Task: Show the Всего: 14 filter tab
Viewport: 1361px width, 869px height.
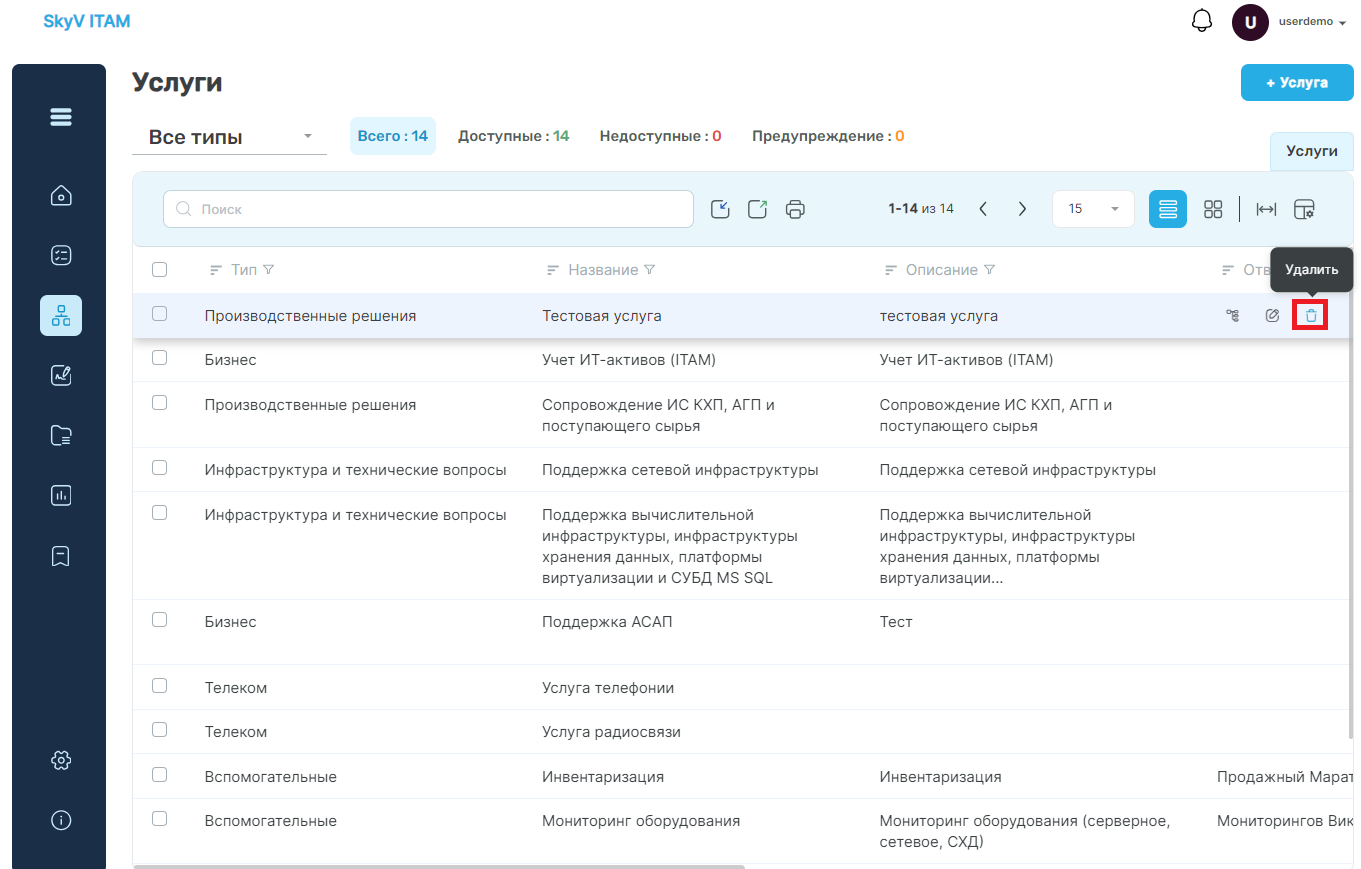Action: point(393,136)
